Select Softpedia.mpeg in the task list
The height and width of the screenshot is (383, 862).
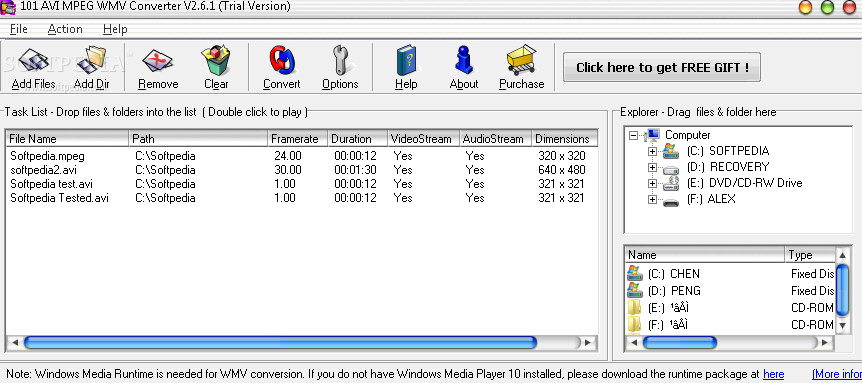click(x=47, y=156)
